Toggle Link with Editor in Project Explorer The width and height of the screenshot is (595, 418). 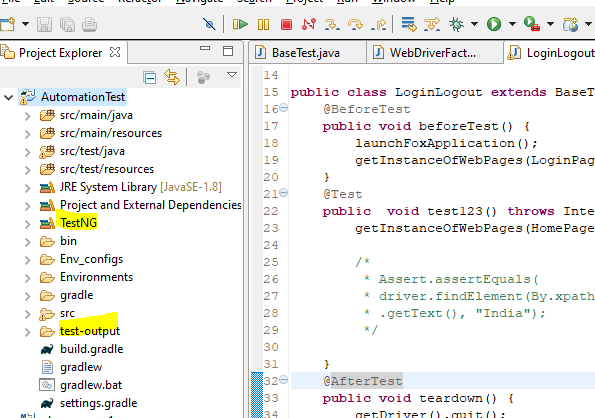point(172,77)
